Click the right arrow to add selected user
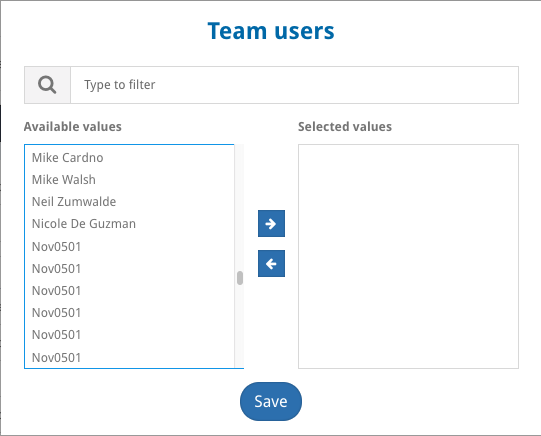 [x=271, y=224]
